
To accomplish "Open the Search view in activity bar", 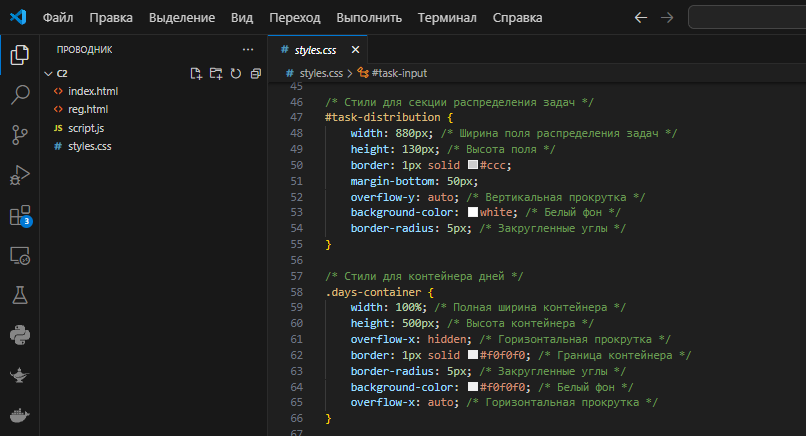I will coord(19,95).
